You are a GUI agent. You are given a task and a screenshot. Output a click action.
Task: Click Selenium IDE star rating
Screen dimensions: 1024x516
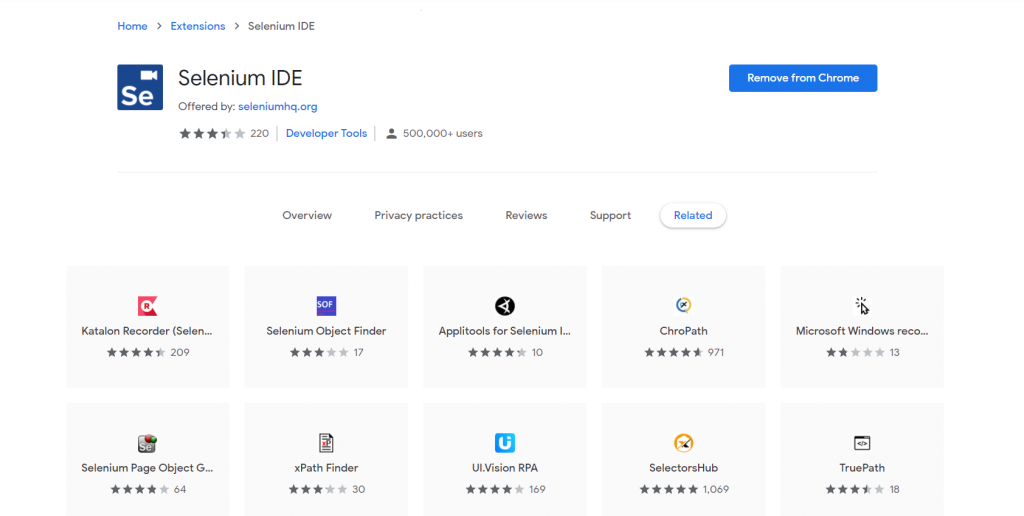tap(212, 133)
